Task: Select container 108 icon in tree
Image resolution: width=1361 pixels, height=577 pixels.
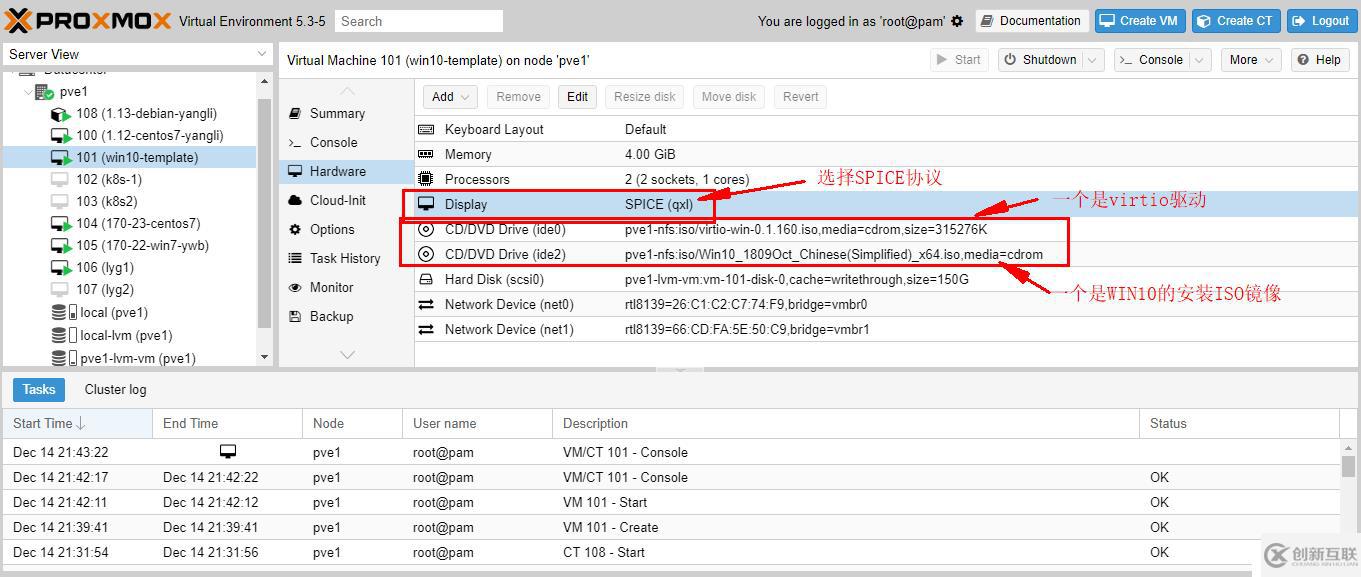Action: tap(61, 114)
